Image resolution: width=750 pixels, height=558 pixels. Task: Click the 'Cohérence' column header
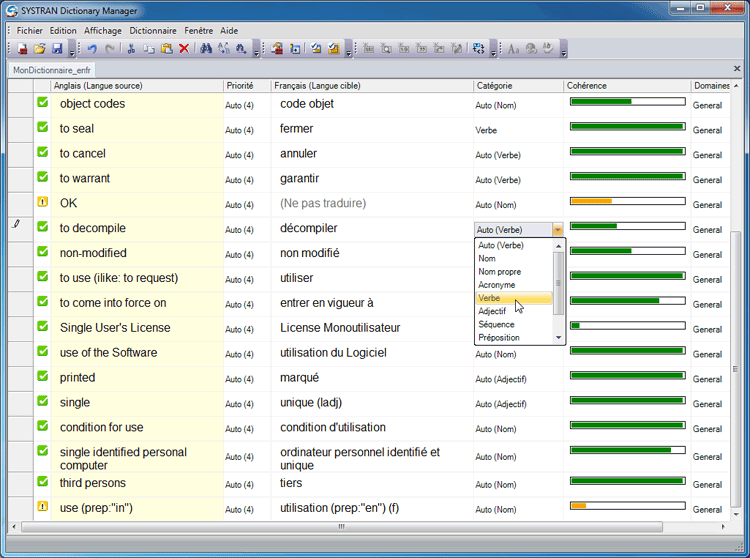point(587,86)
